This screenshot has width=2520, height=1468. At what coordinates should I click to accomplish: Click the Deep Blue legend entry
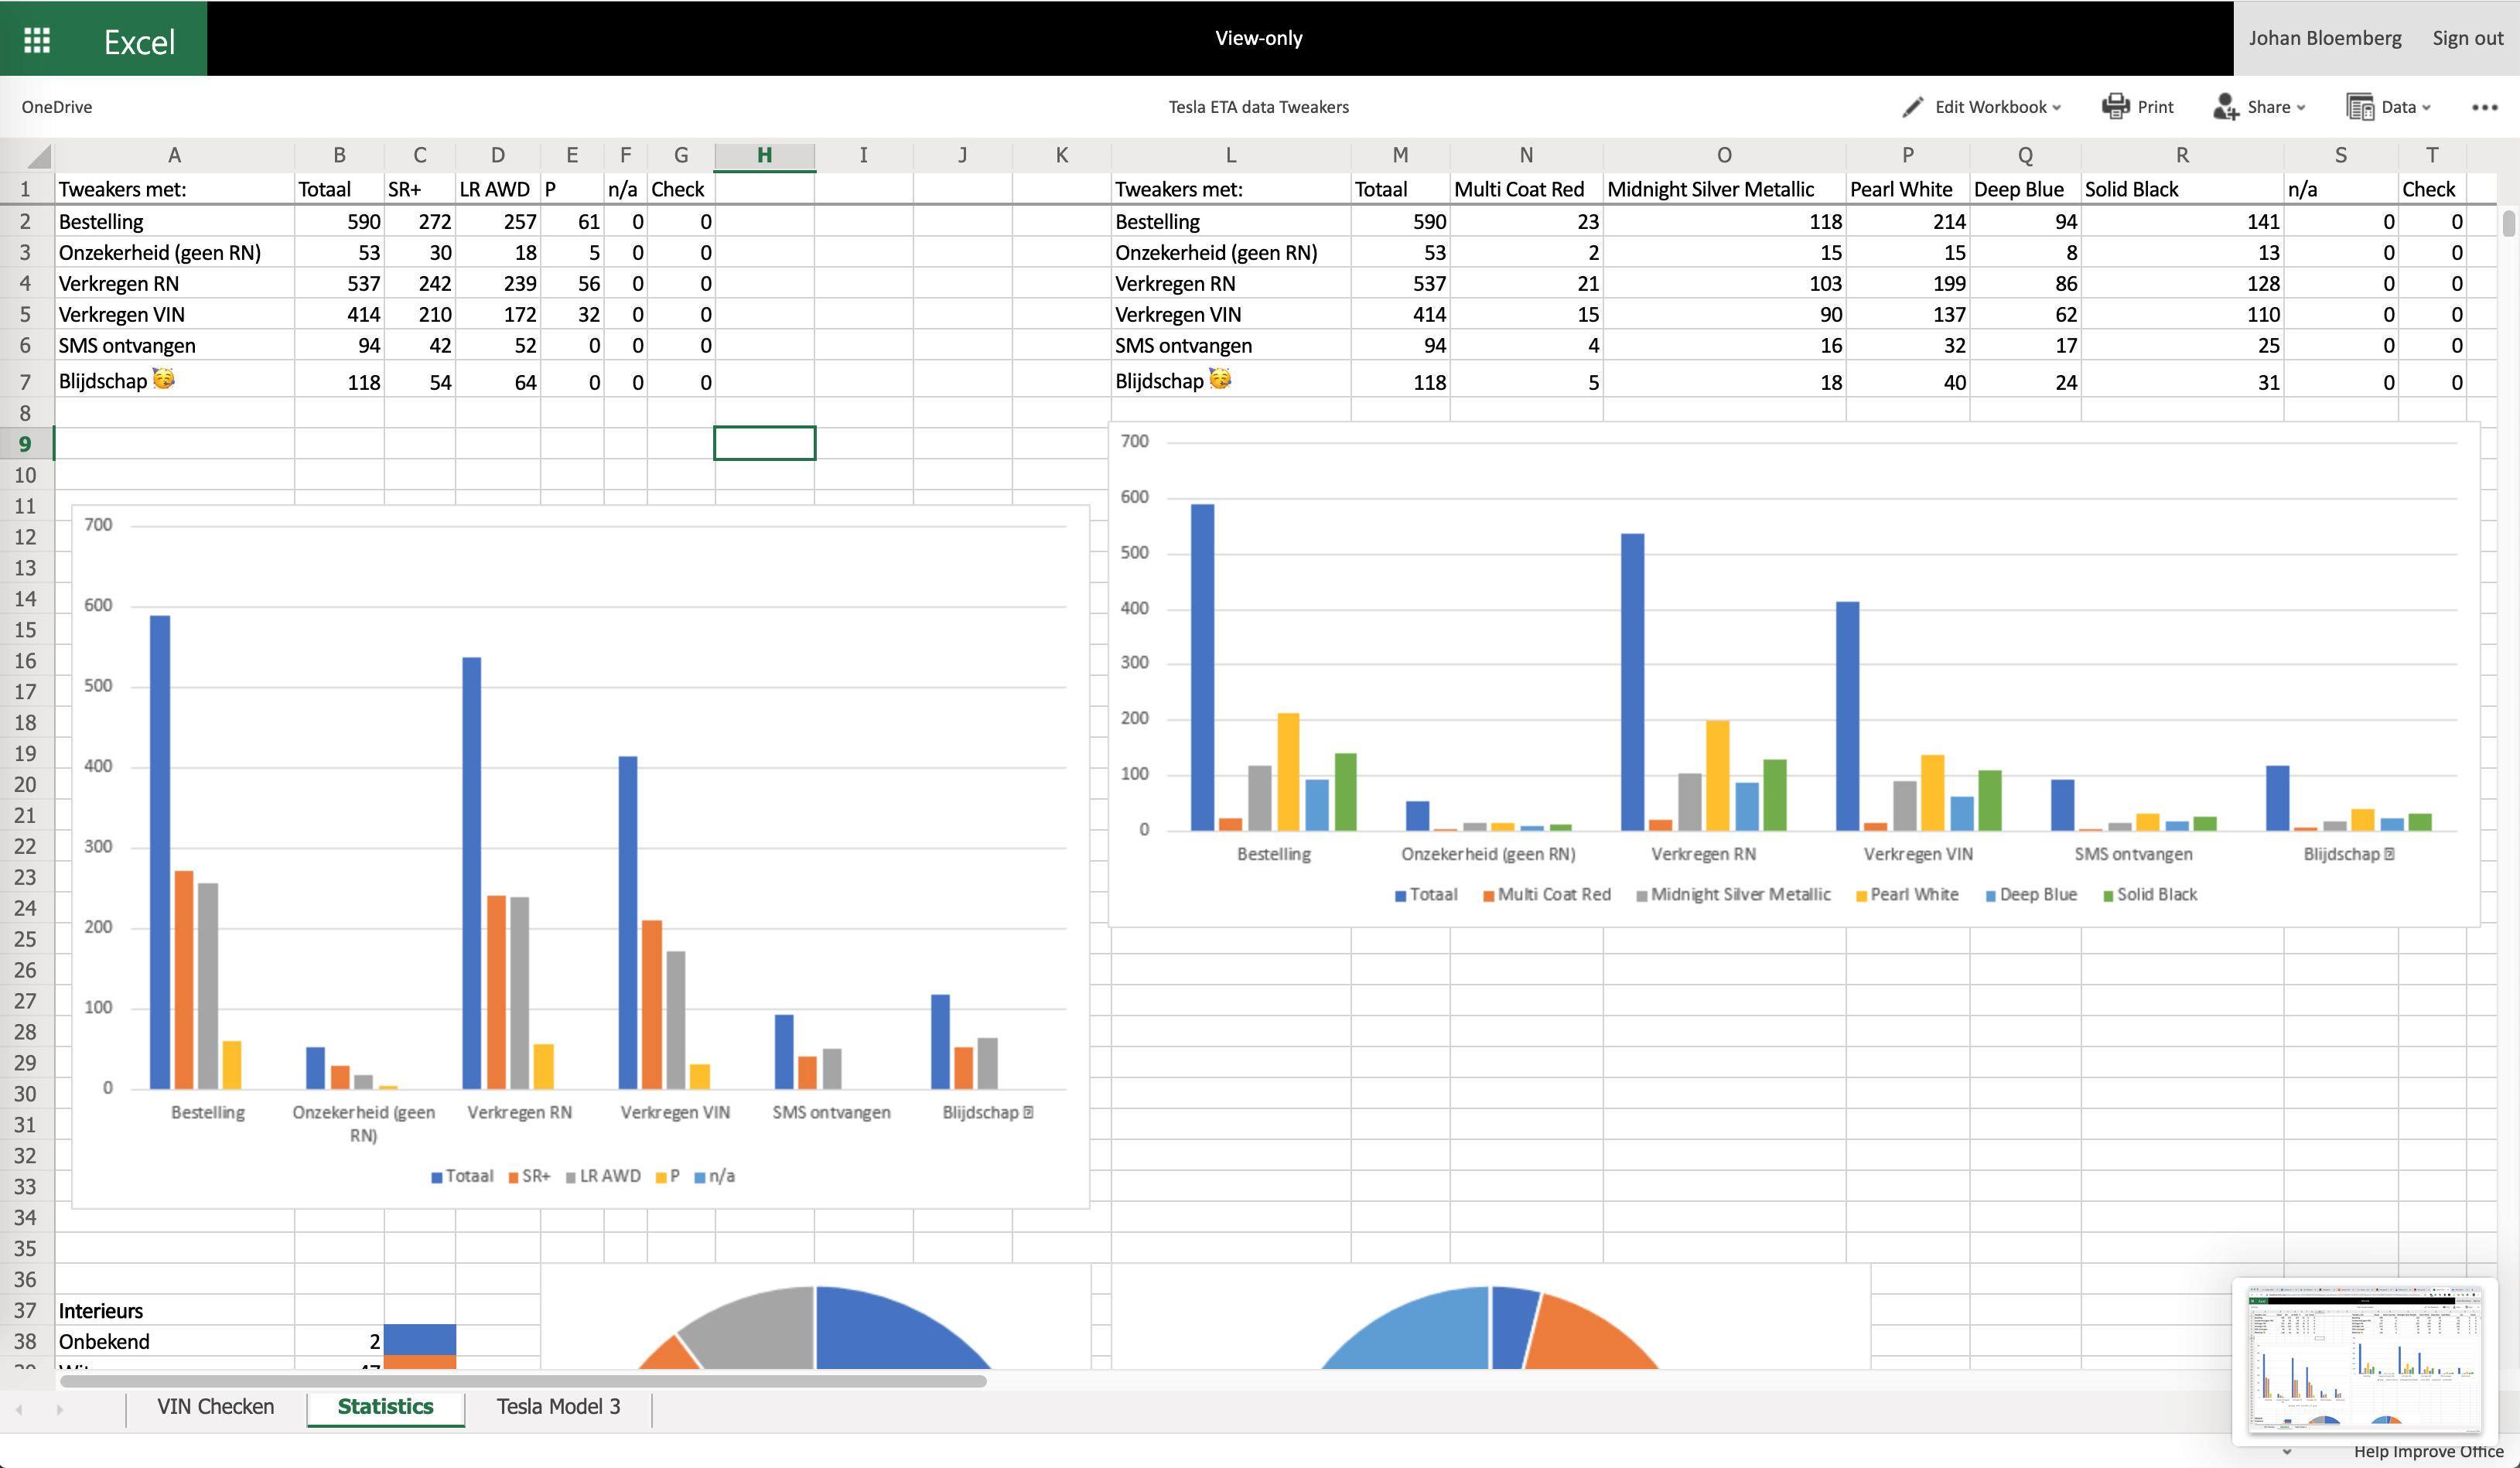(2030, 895)
